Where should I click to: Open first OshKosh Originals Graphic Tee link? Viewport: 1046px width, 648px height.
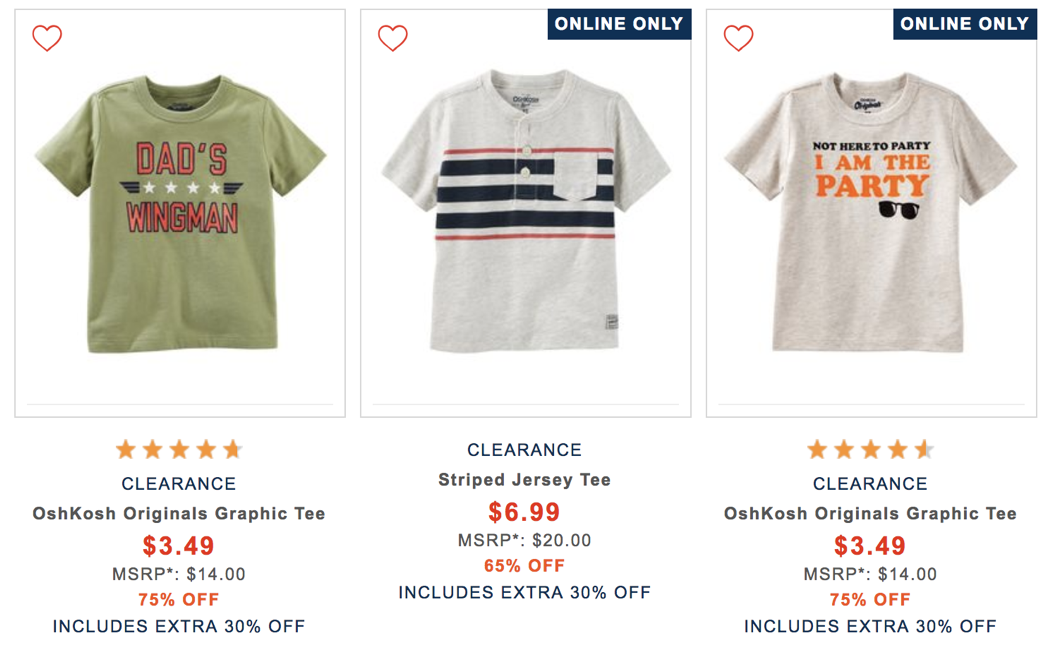(179, 514)
